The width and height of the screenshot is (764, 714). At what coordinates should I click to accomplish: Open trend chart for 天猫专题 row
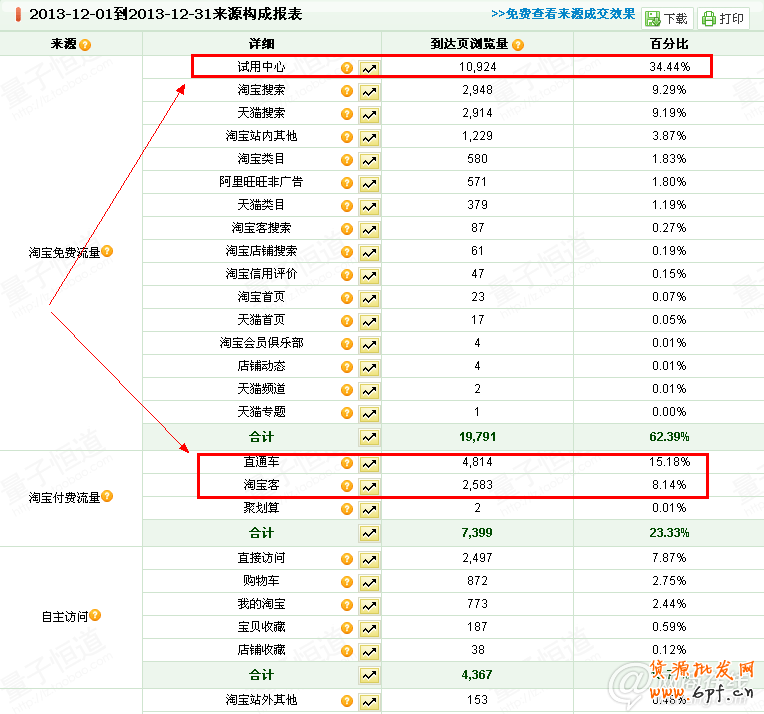369,414
